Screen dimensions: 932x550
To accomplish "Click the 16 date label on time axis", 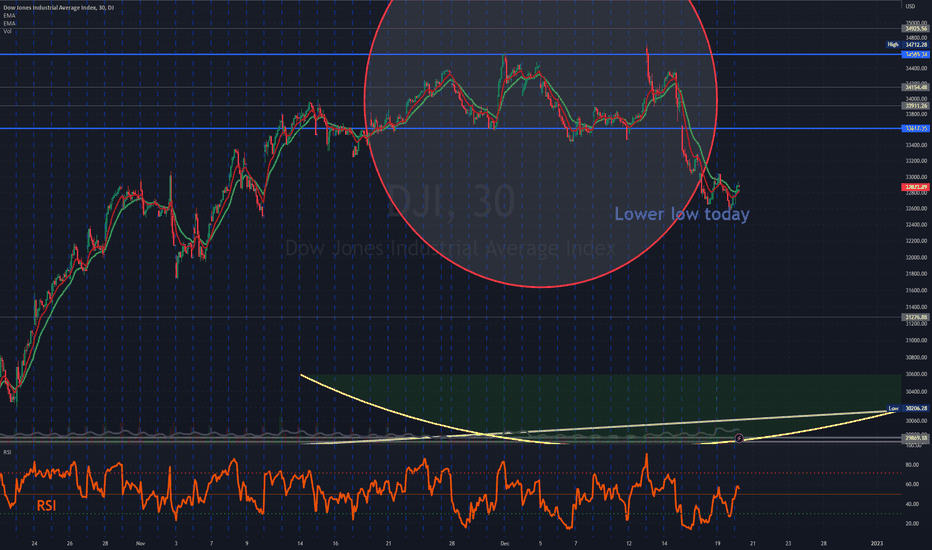I will point(335,543).
